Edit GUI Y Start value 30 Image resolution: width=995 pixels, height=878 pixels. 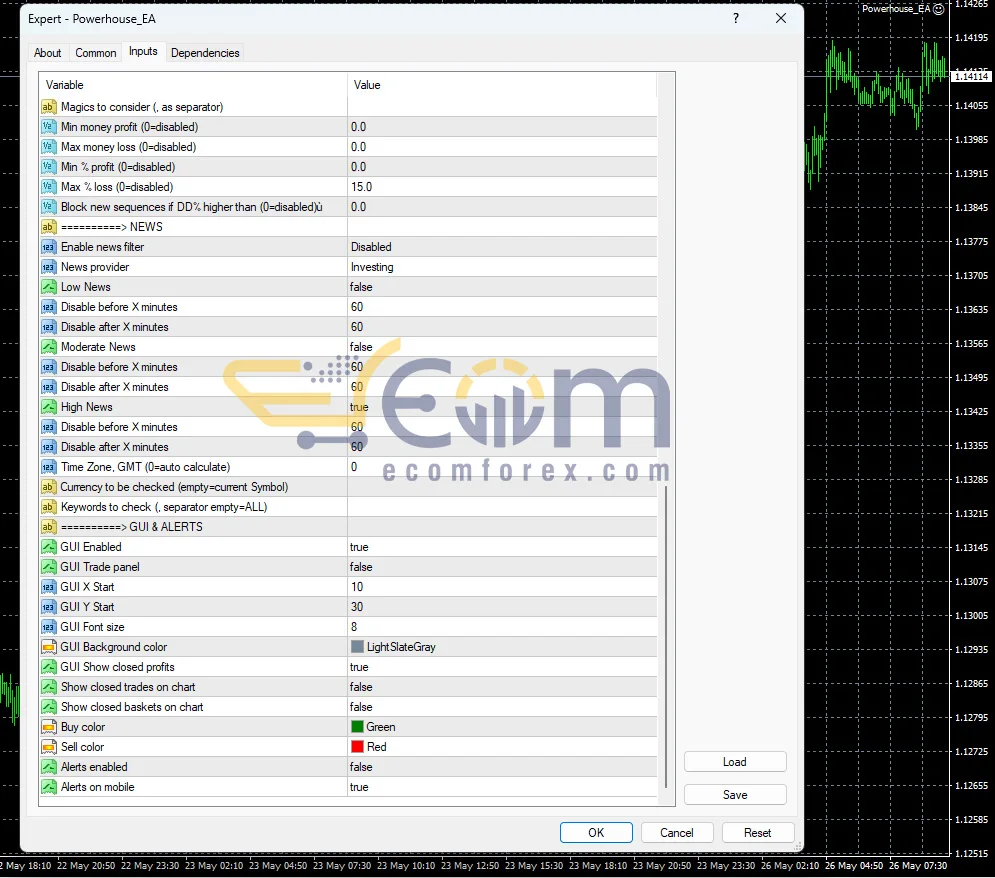[x=502, y=606]
